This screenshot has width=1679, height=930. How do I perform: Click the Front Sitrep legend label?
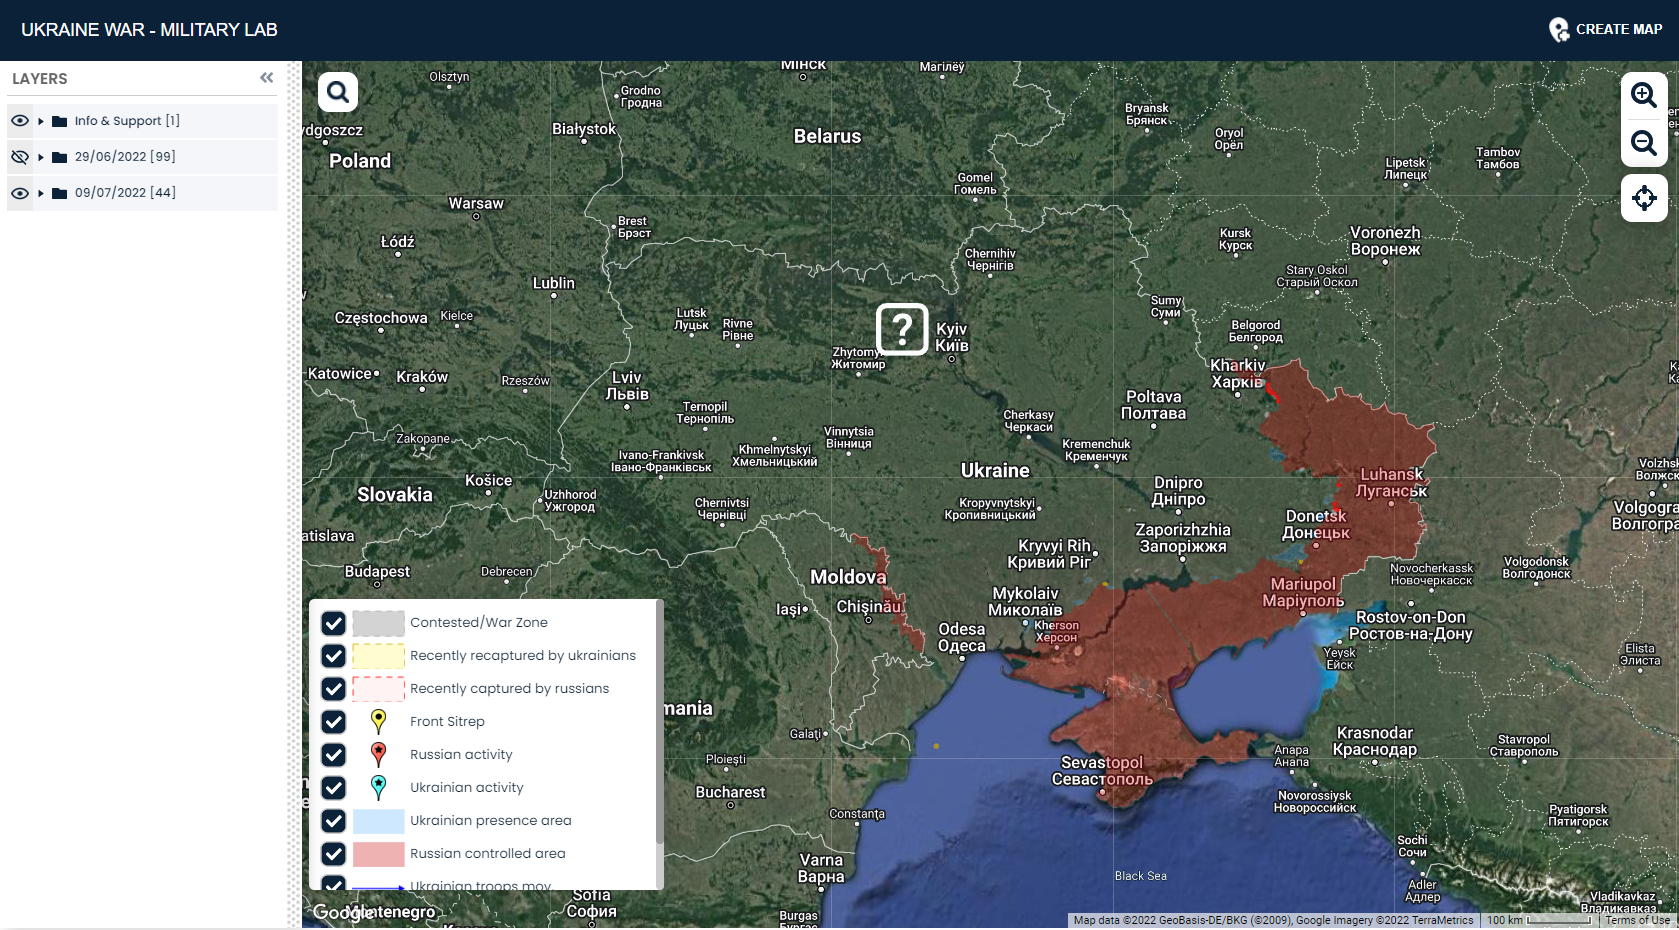pos(447,721)
